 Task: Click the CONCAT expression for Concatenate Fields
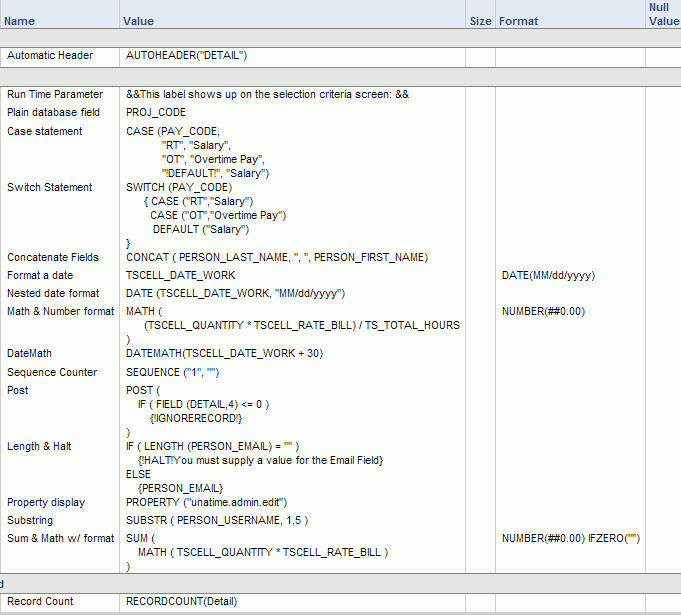click(277, 257)
